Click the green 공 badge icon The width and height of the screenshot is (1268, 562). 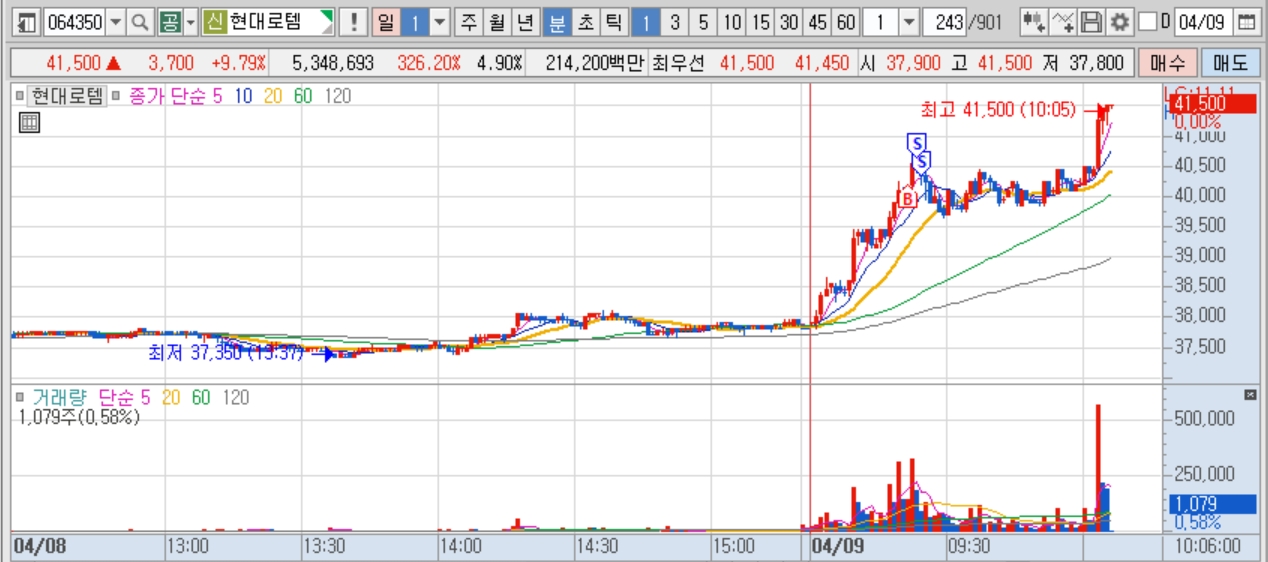(x=169, y=21)
